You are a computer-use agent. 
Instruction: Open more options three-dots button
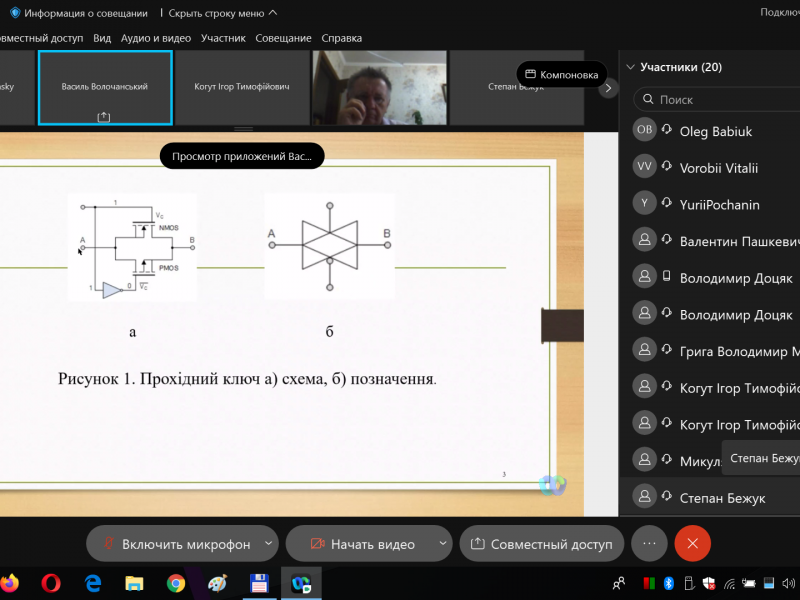point(649,543)
